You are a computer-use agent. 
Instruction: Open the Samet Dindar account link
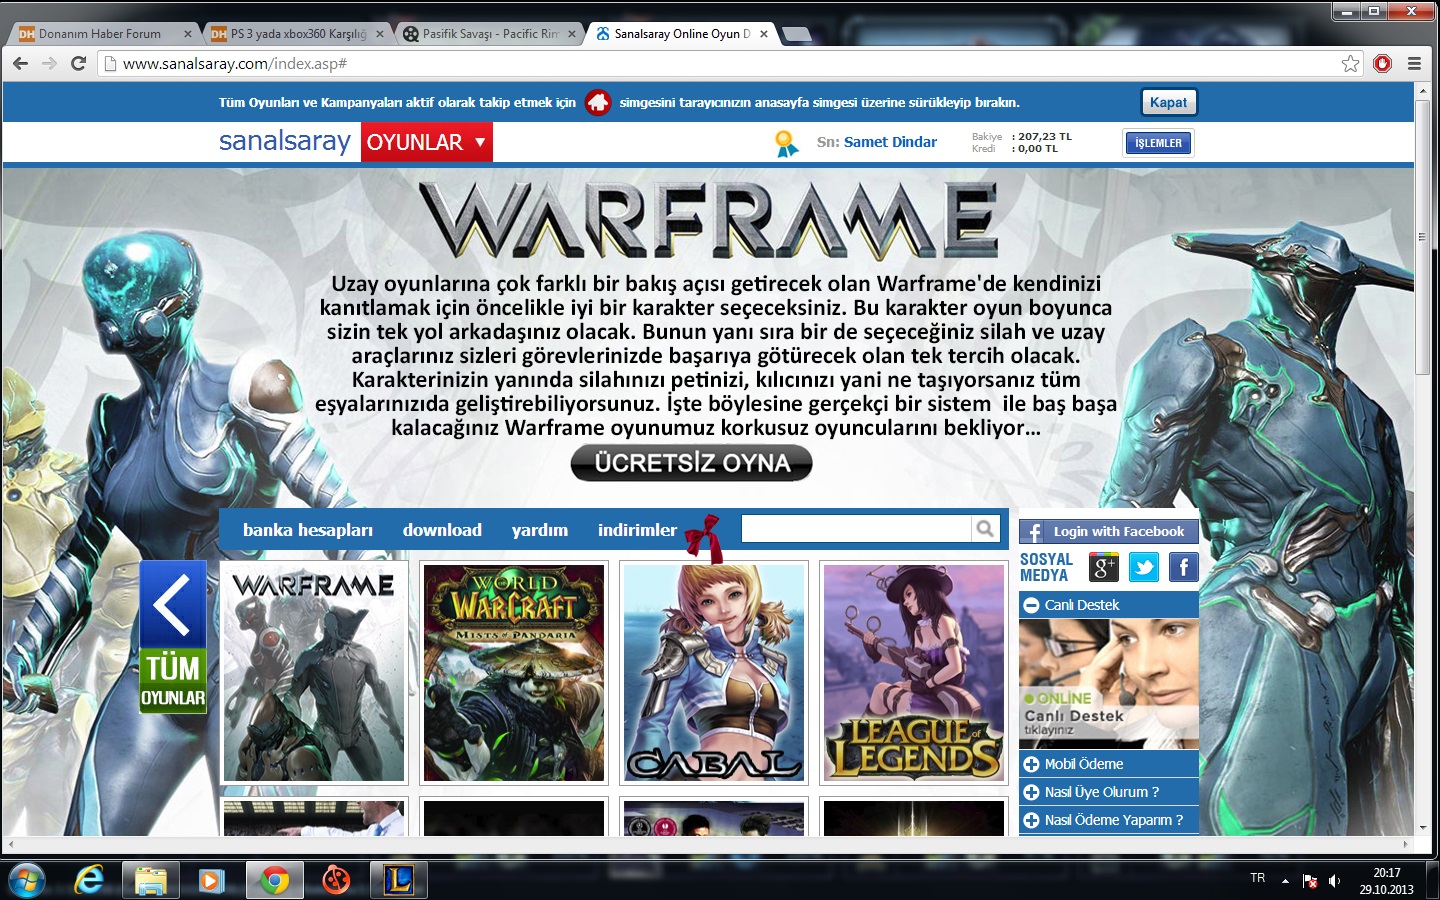coord(890,142)
